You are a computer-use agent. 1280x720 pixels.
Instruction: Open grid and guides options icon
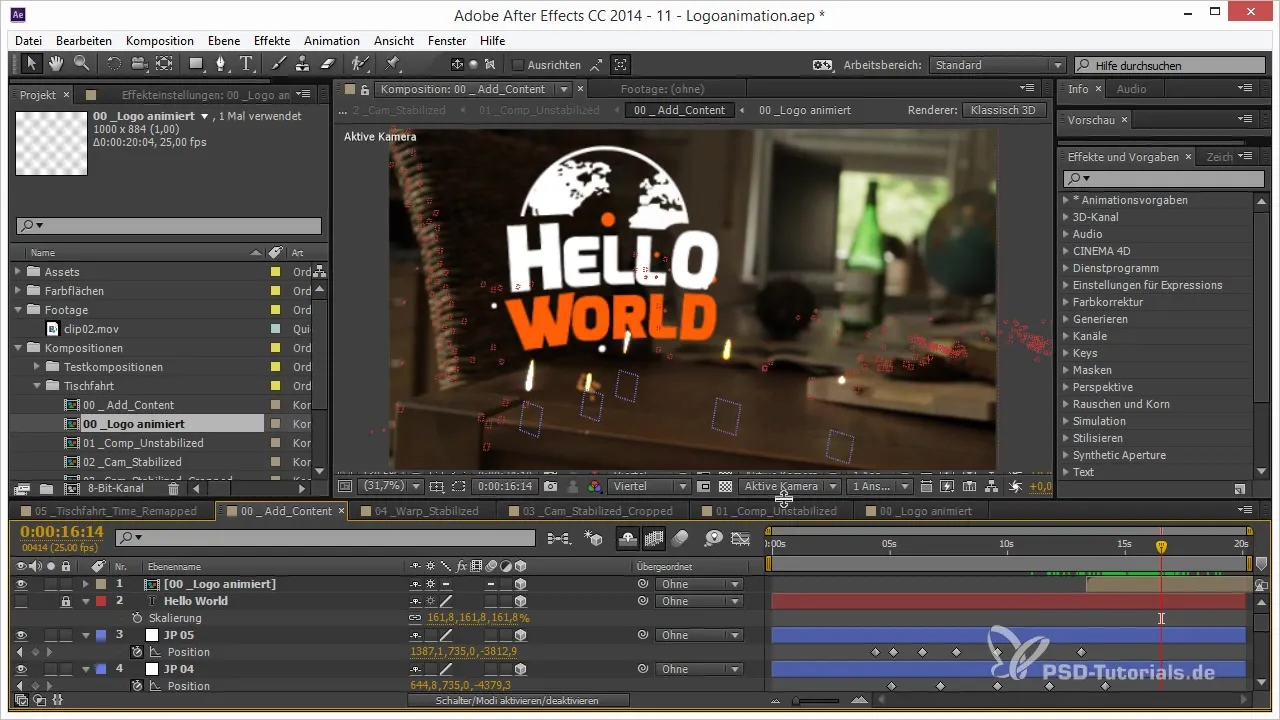point(436,487)
